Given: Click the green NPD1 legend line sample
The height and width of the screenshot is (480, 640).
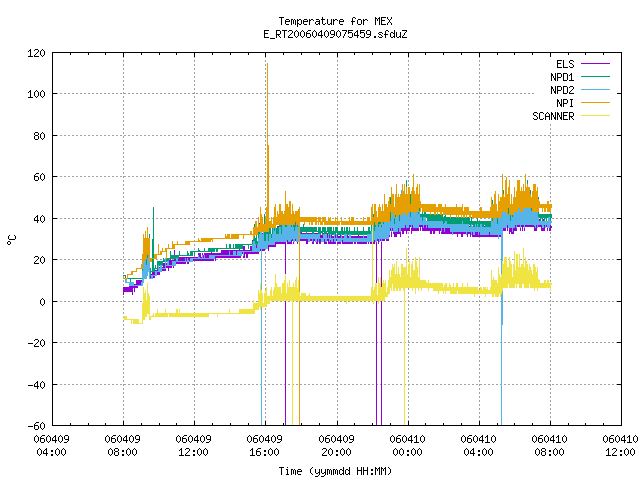Looking at the screenshot, I should pos(595,77).
